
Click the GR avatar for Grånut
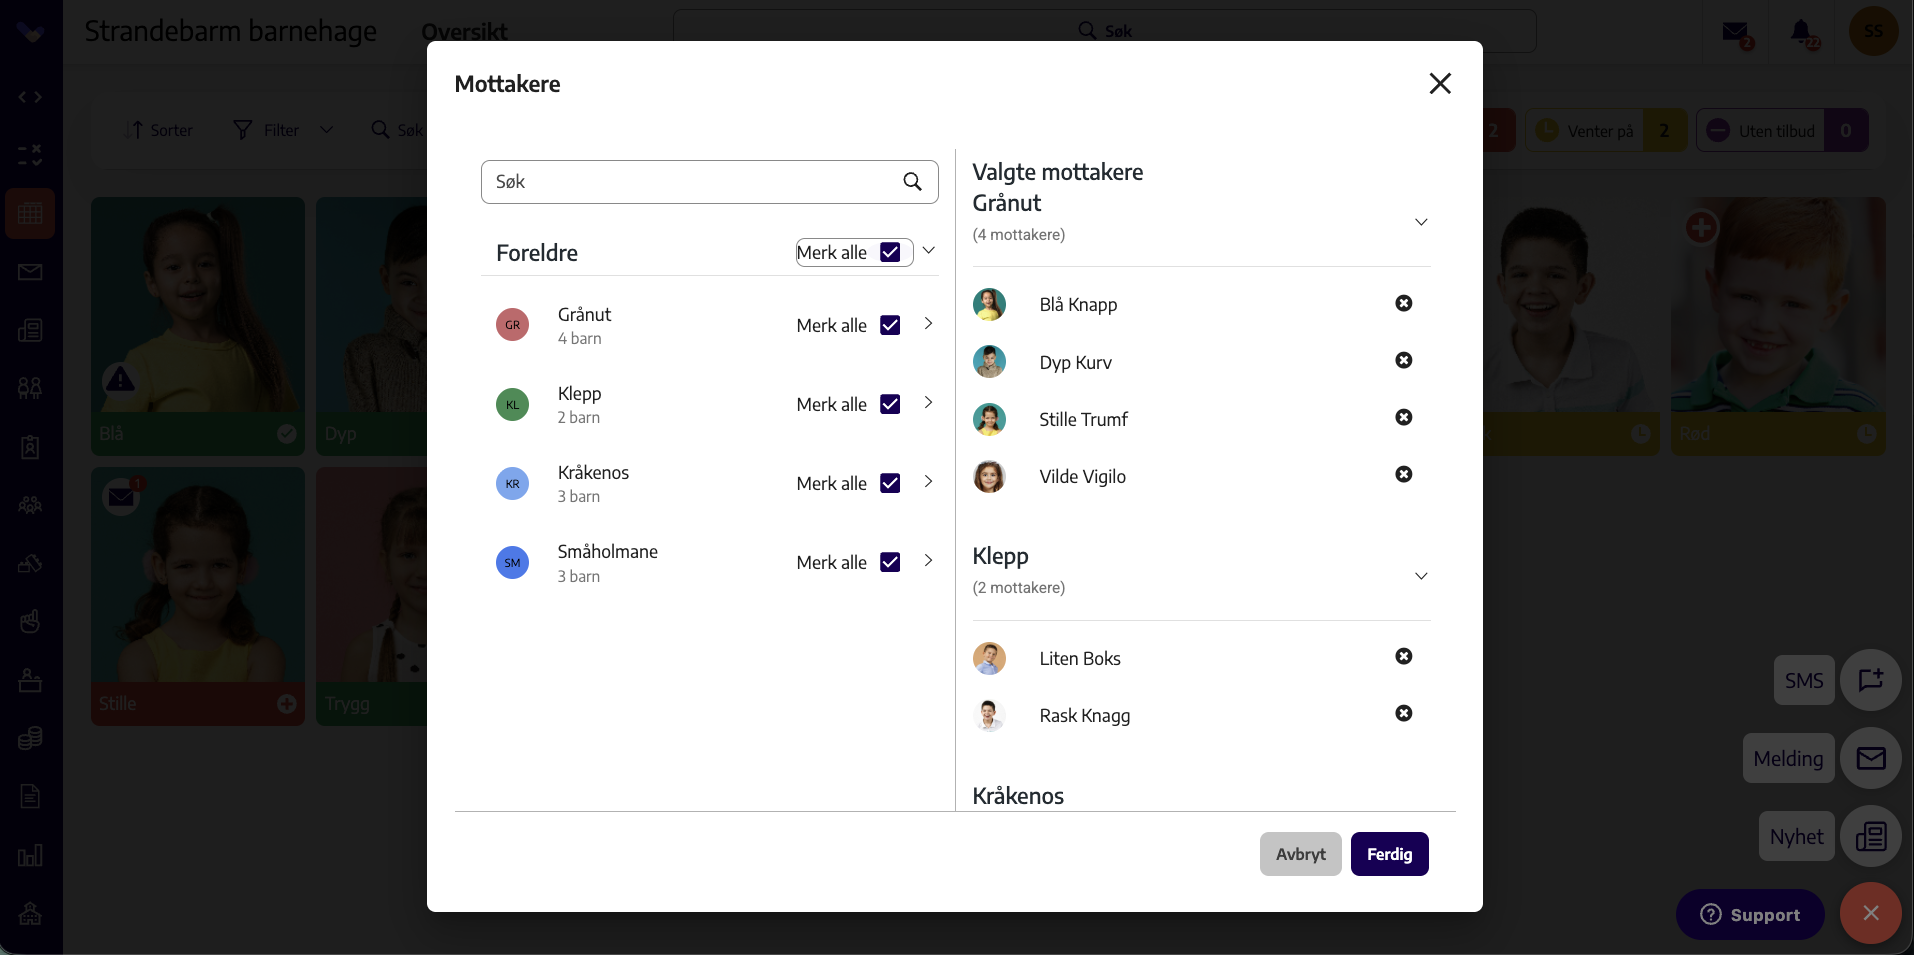(x=512, y=325)
